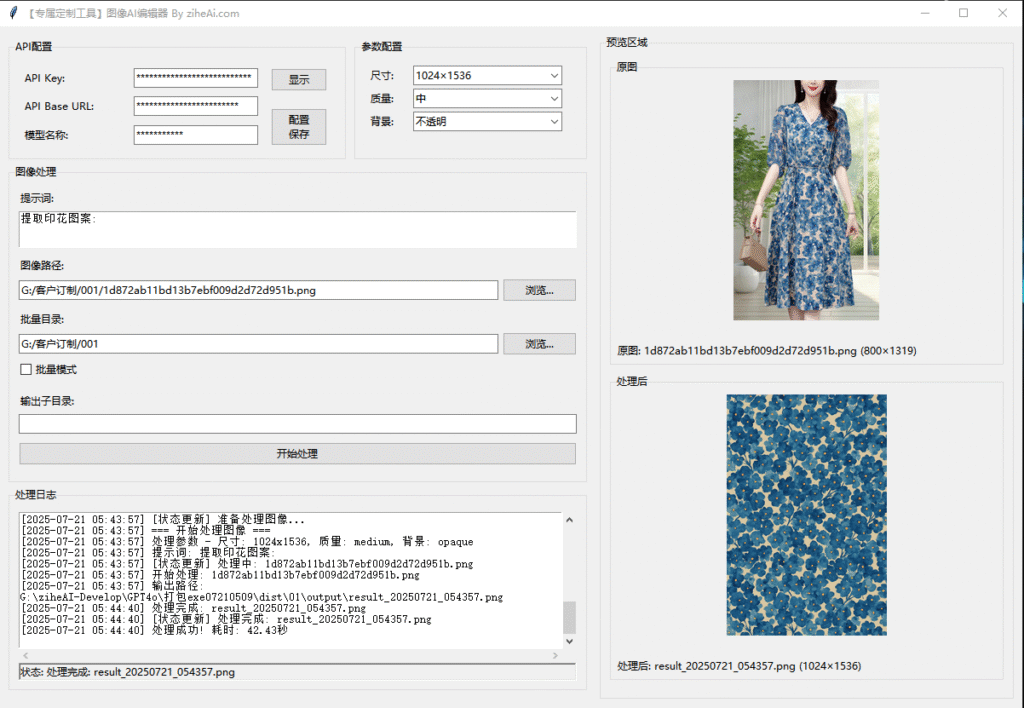Save settings with the 配置保存 button

click(298, 127)
